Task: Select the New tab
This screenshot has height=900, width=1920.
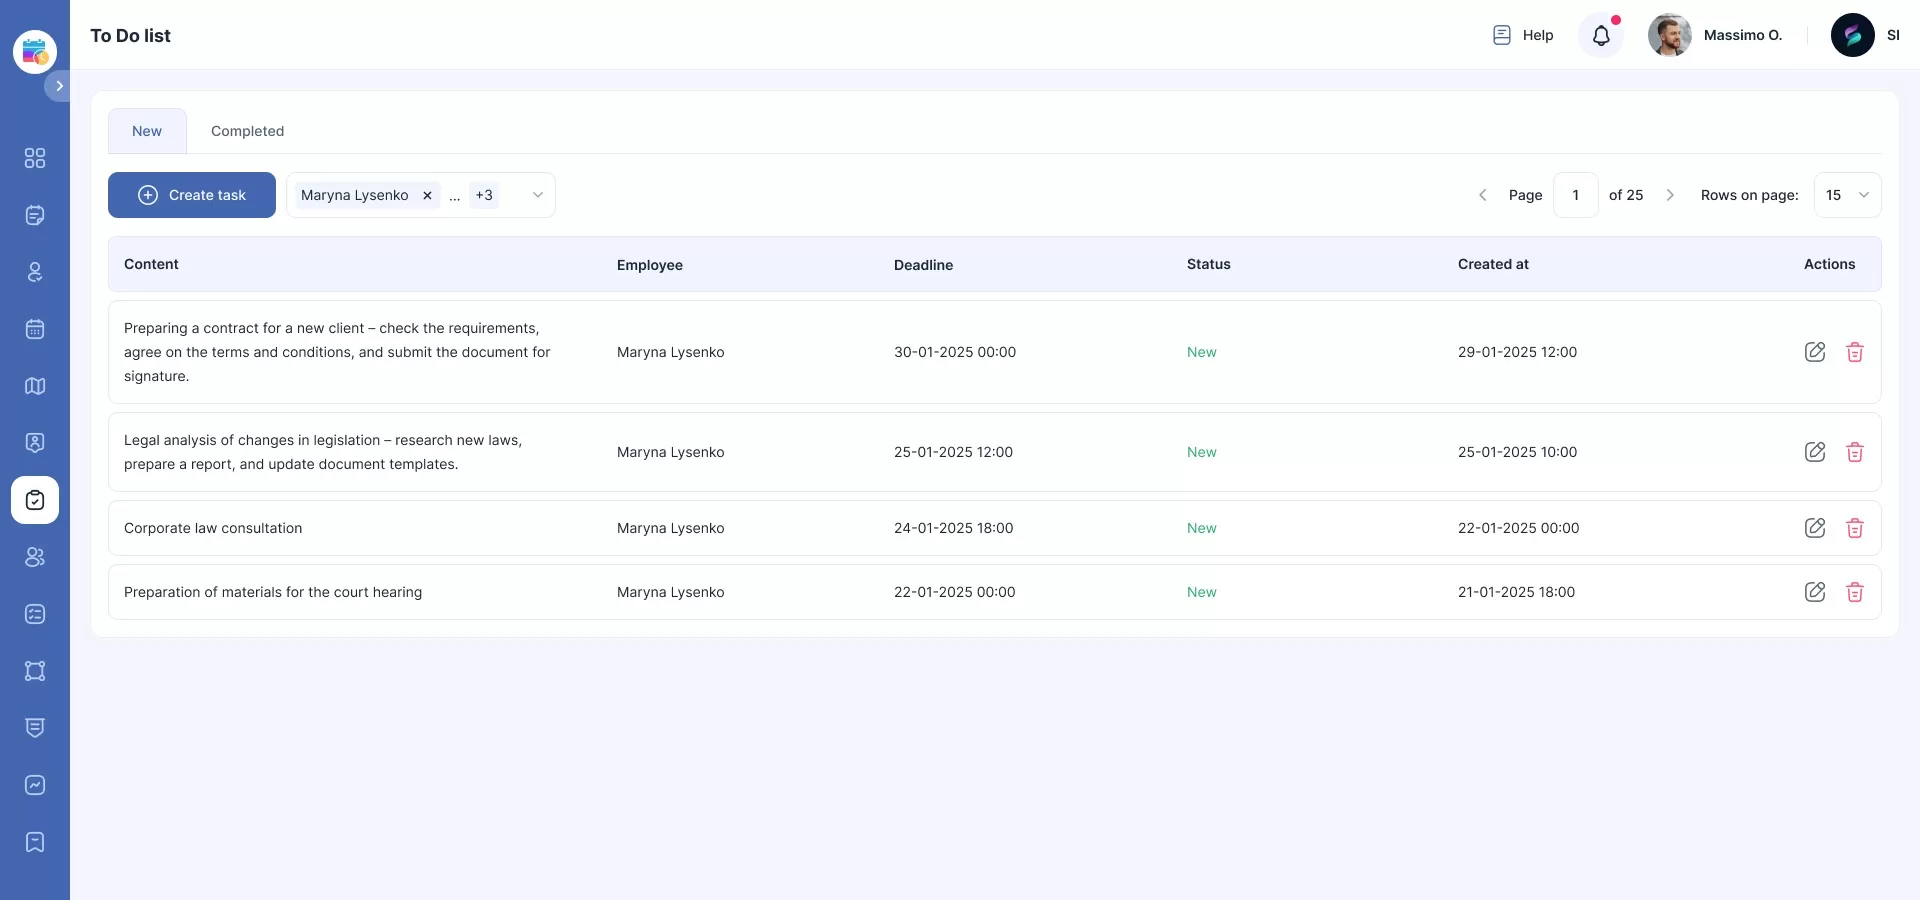Action: (x=147, y=131)
